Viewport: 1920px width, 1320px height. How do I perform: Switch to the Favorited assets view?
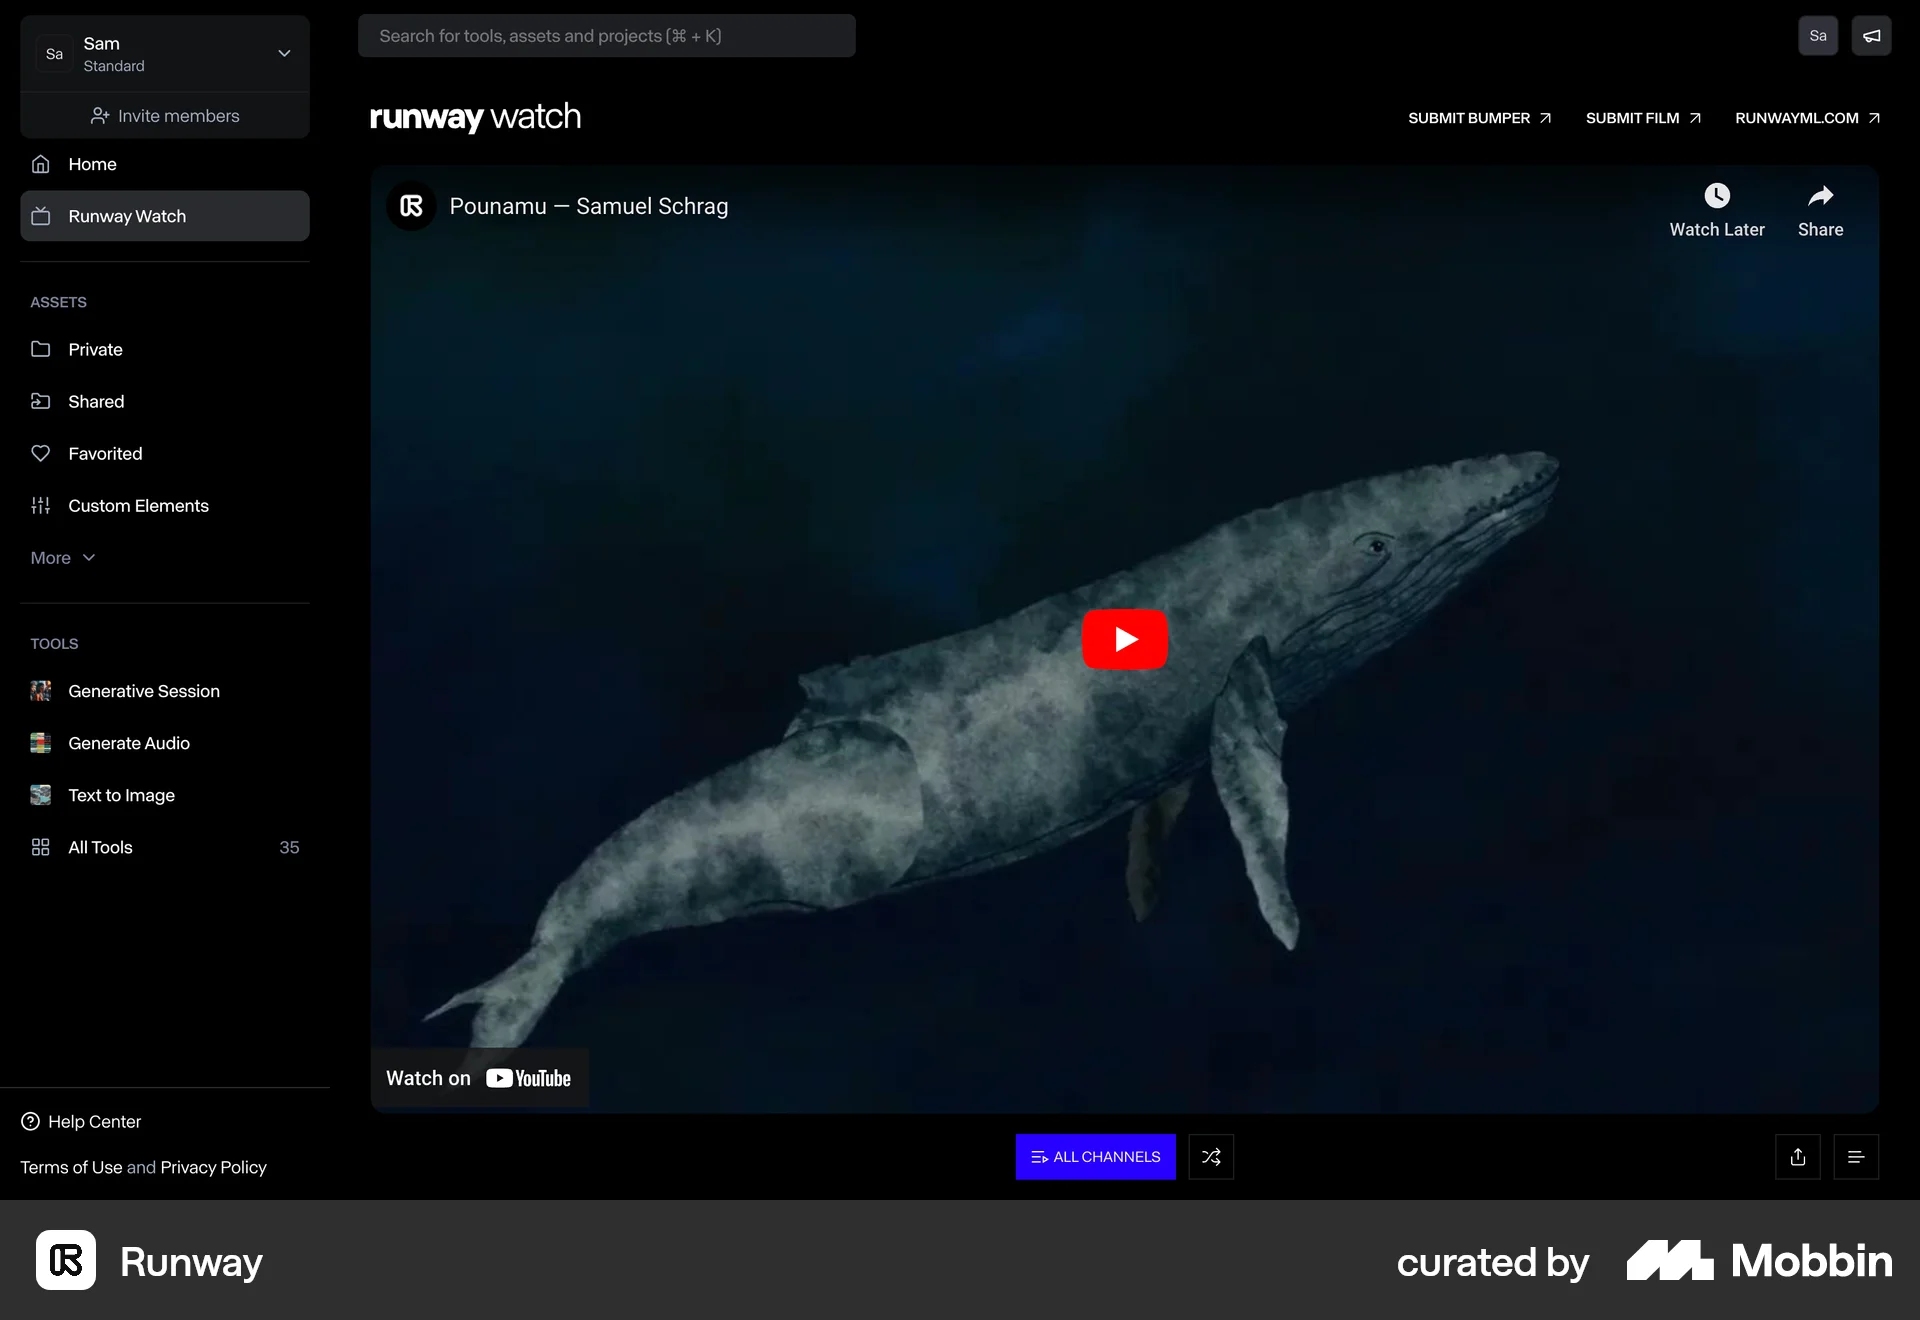(105, 453)
